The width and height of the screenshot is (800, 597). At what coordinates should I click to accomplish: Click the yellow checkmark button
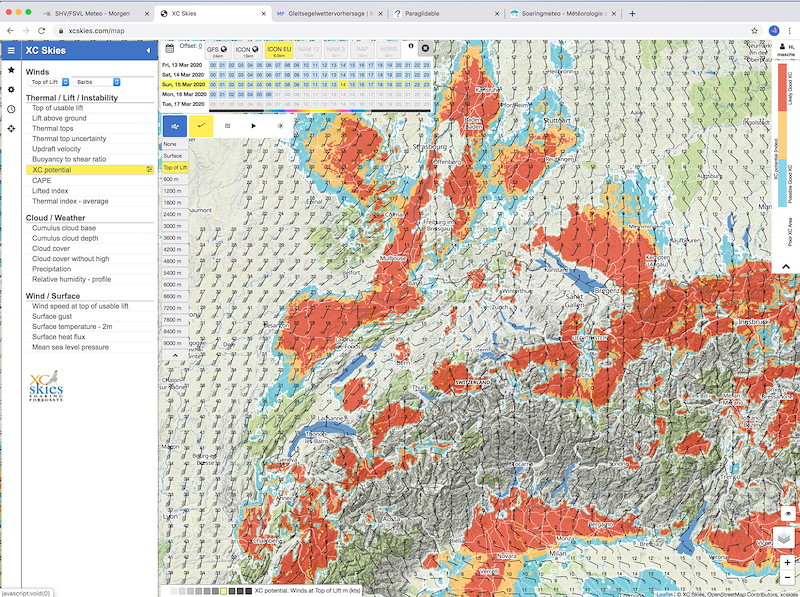pos(201,126)
